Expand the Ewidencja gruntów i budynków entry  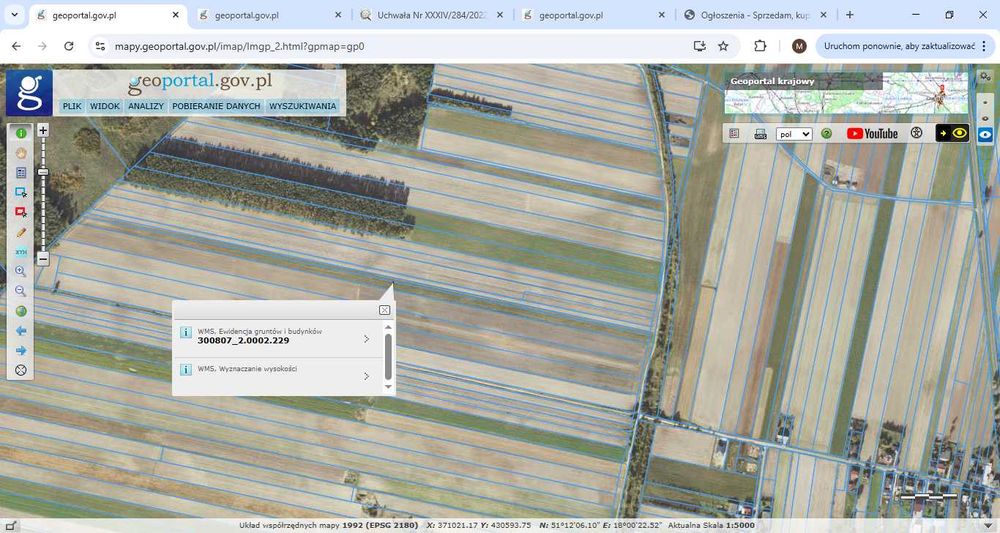pyautogui.click(x=366, y=339)
